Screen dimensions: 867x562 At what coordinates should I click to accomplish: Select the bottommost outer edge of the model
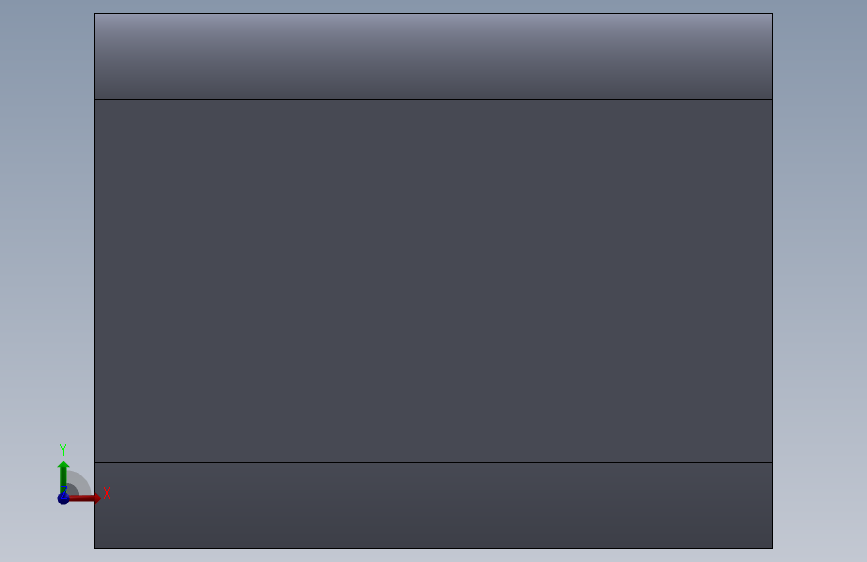(434, 548)
